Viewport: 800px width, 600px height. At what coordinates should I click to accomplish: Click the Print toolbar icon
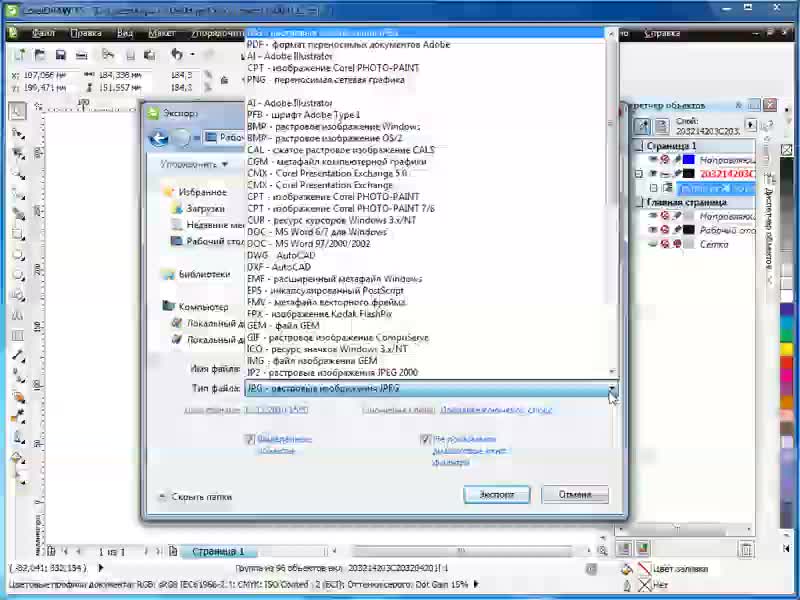click(x=82, y=55)
